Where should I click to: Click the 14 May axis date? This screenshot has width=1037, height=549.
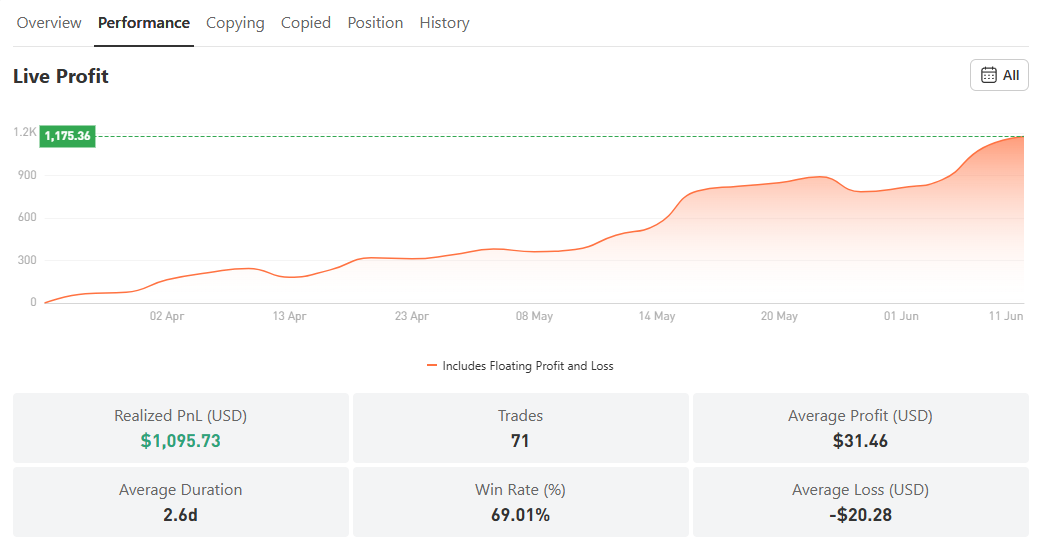tap(657, 316)
